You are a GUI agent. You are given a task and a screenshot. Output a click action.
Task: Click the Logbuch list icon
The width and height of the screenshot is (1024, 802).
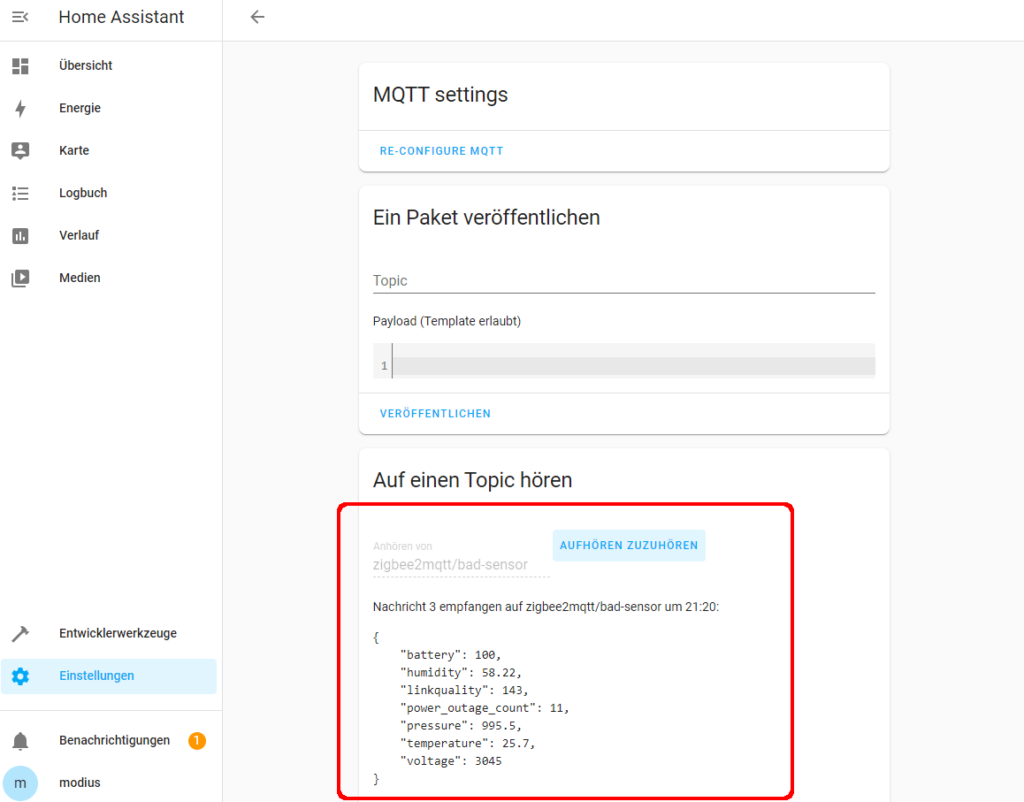[20, 193]
